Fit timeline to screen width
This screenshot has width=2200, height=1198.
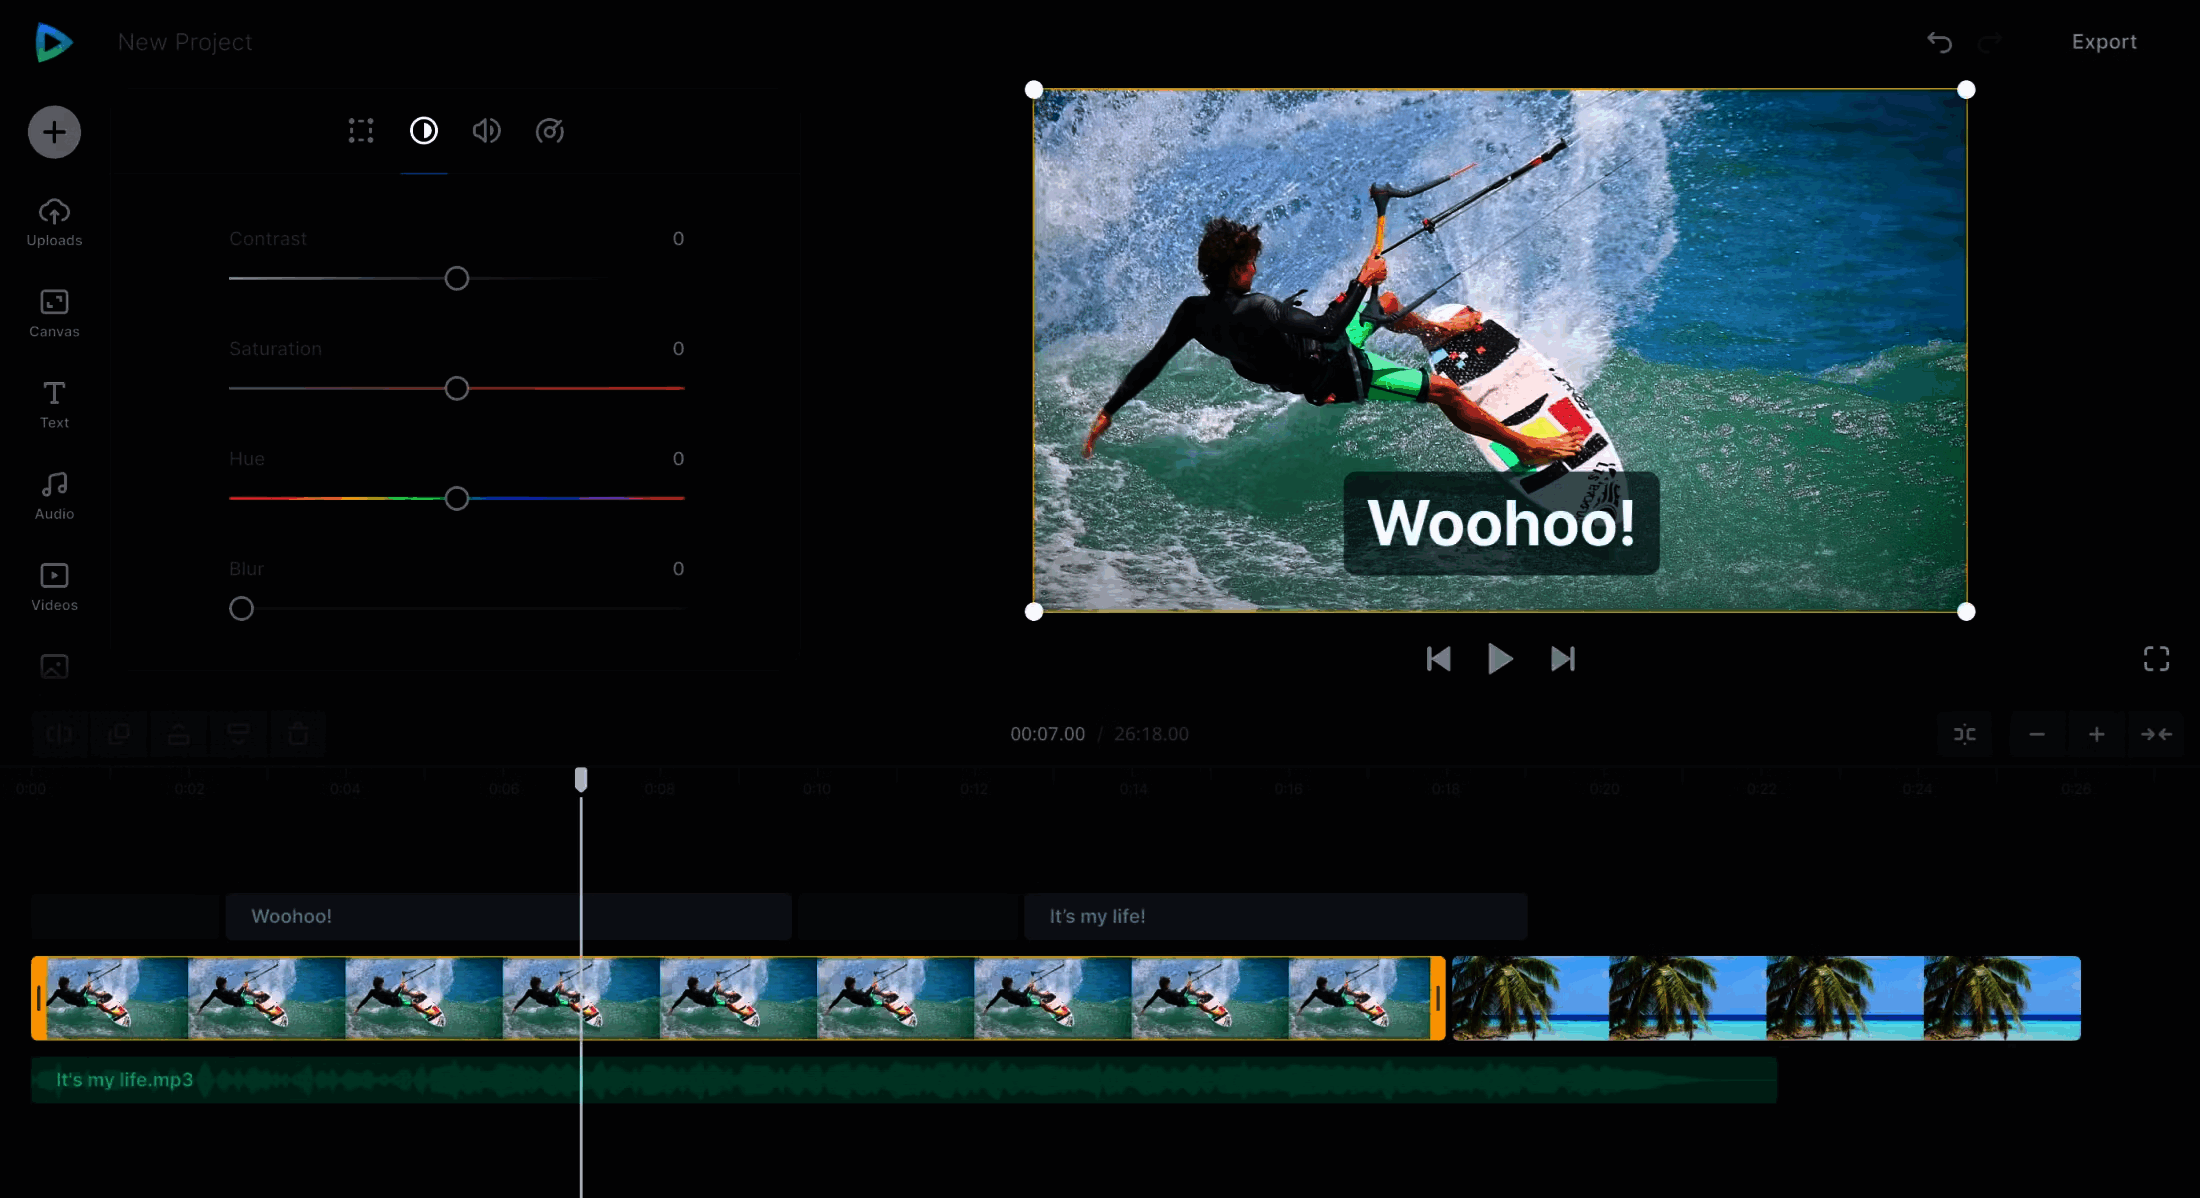point(2156,734)
